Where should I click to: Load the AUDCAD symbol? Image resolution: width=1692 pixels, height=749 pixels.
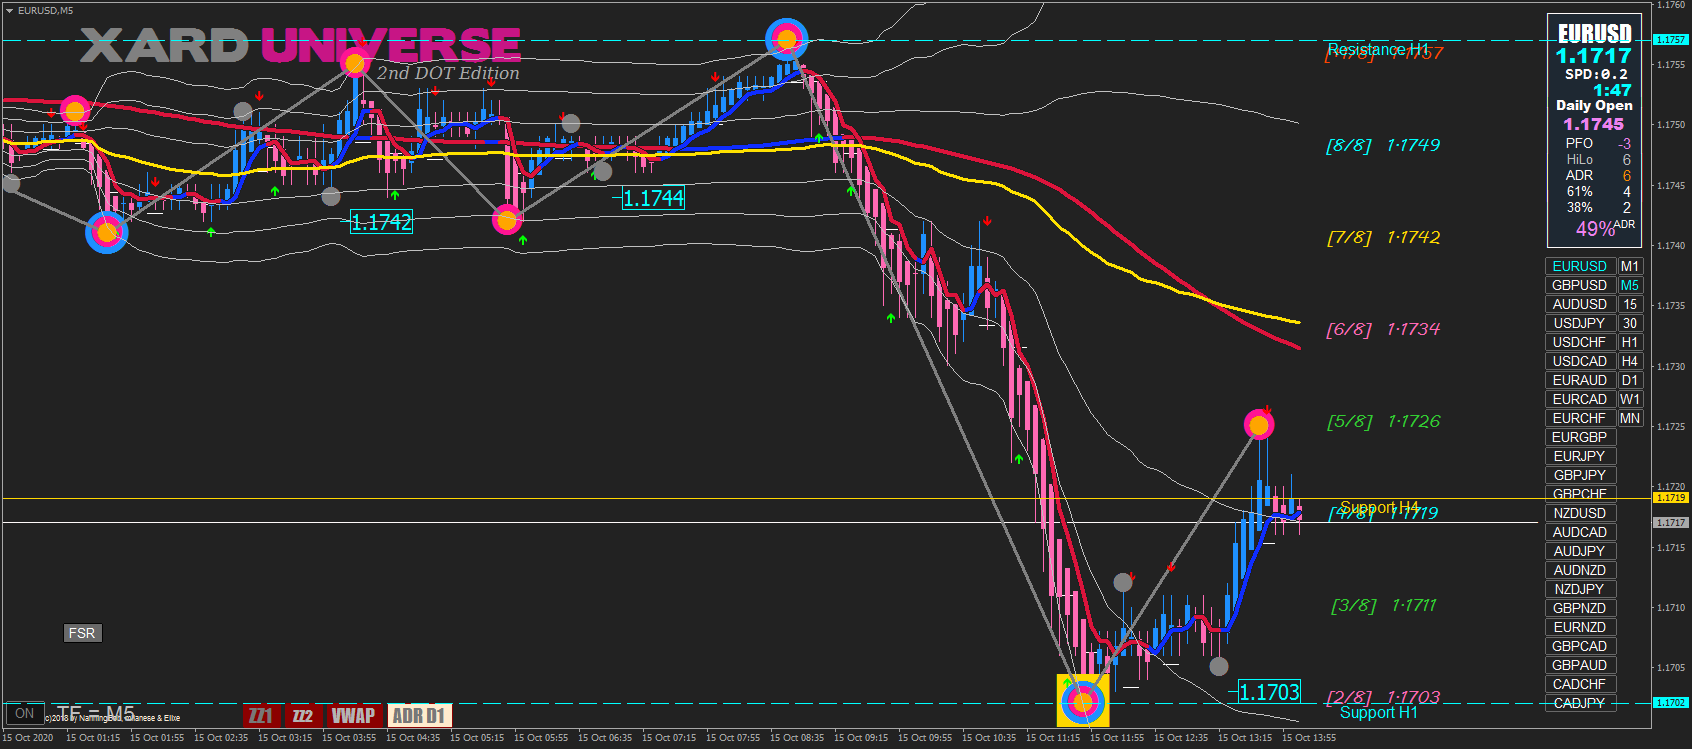click(1580, 532)
